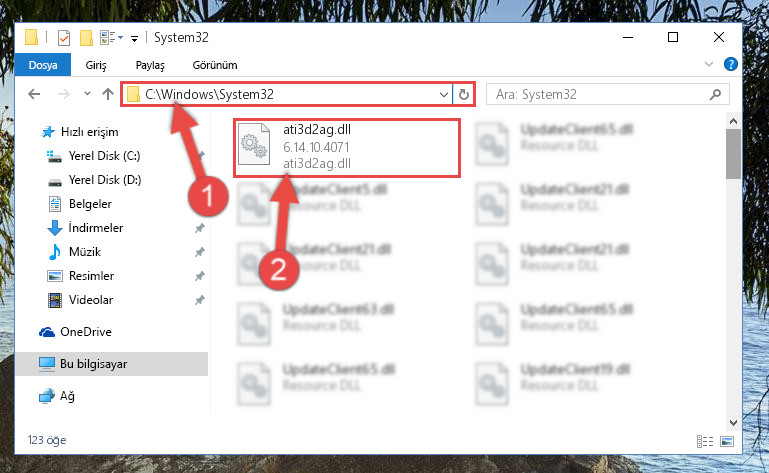Toggle the pin next to Müzik

pos(200,252)
